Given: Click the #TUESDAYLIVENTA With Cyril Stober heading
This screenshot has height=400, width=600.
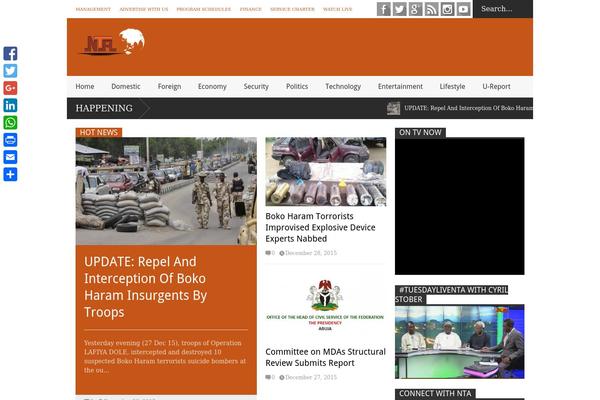Looking at the screenshot, I should point(452,295).
